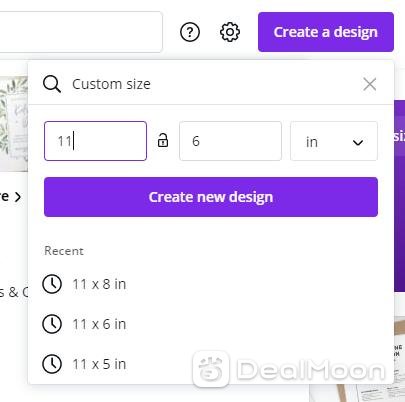This screenshot has height=402, width=405.
Task: Click the Create a design button
Action: (326, 32)
